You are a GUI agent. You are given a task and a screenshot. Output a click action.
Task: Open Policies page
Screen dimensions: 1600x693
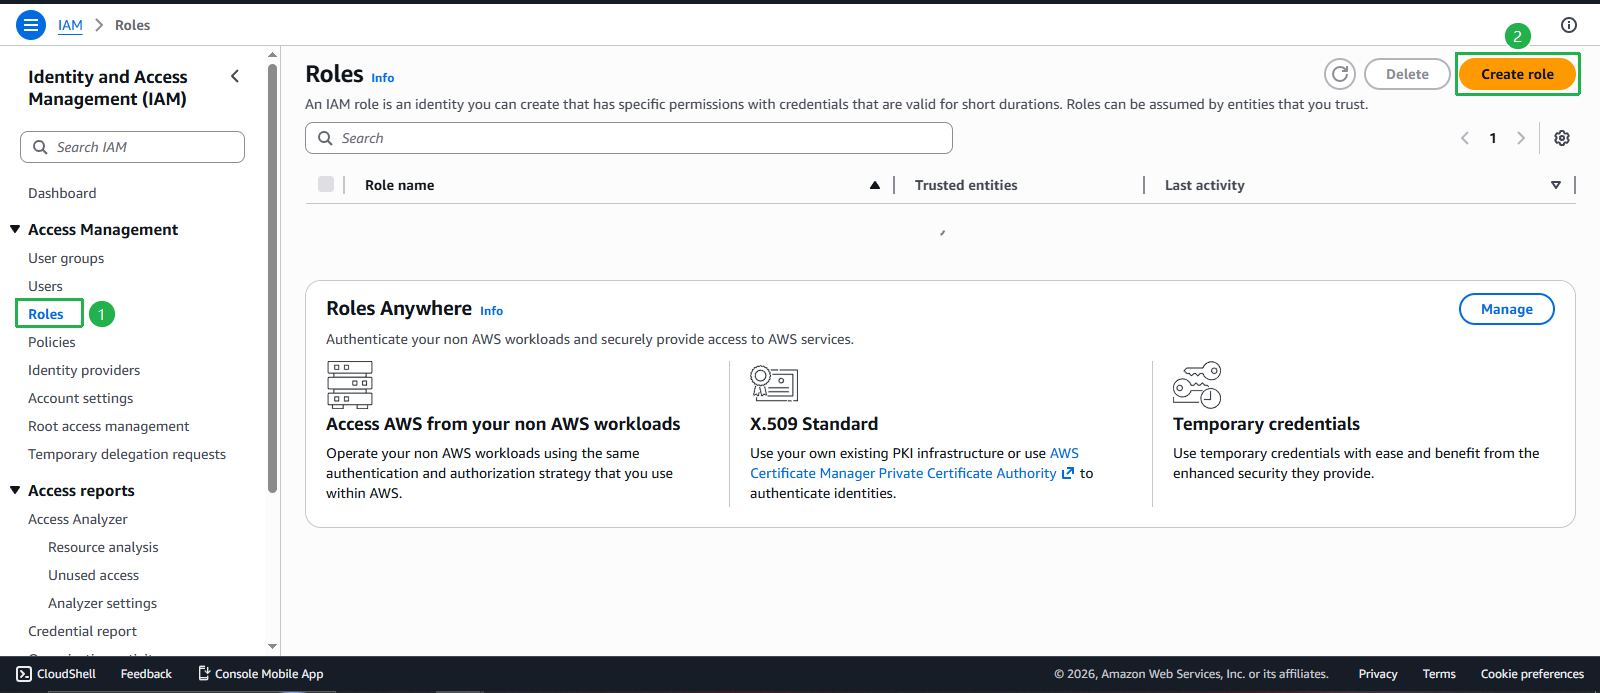52,342
